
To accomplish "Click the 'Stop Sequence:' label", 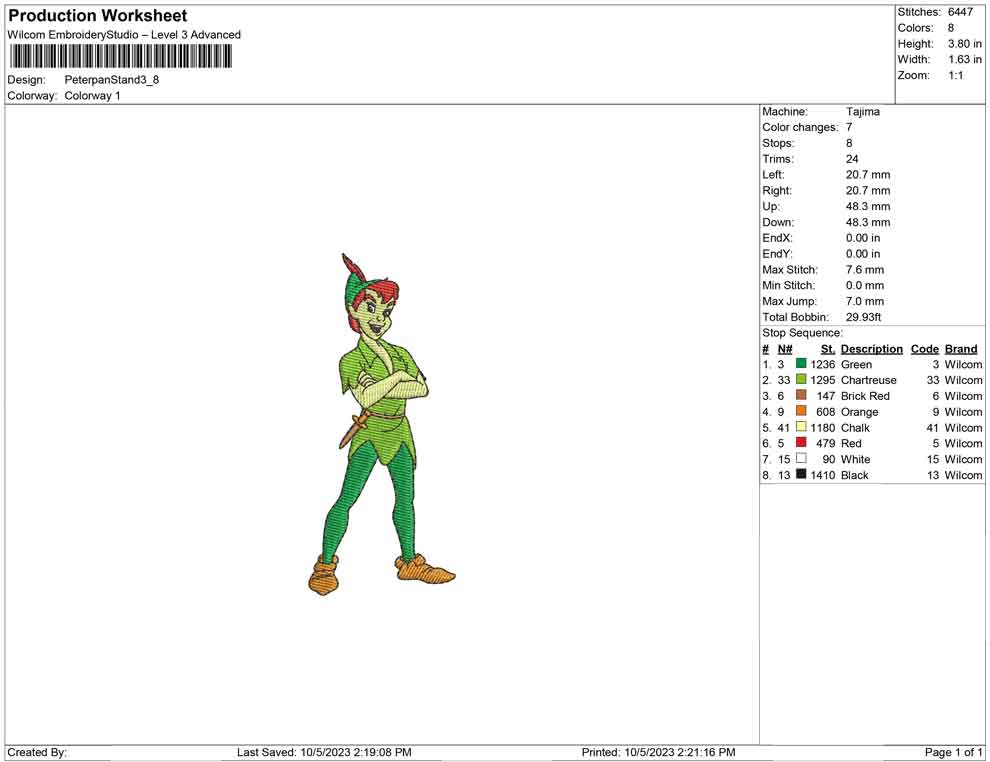I will pyautogui.click(x=802, y=333).
